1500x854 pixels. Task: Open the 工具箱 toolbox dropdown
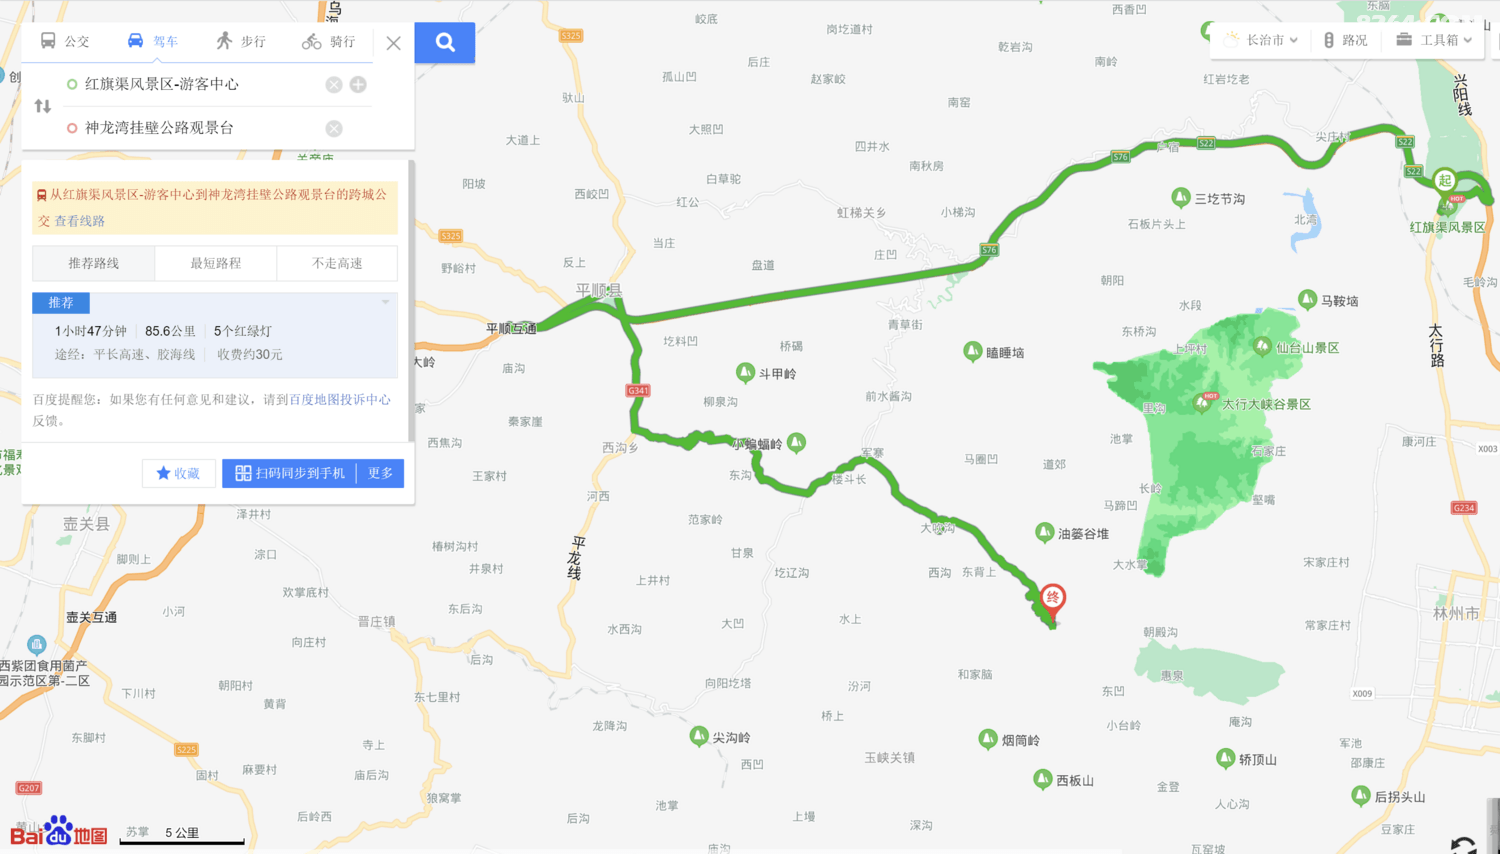(1435, 40)
